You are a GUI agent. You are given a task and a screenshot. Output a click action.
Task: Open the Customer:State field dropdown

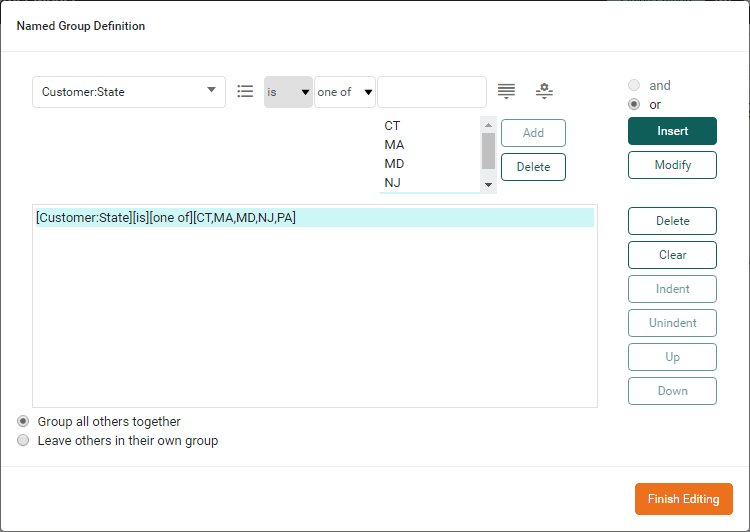tap(129, 92)
